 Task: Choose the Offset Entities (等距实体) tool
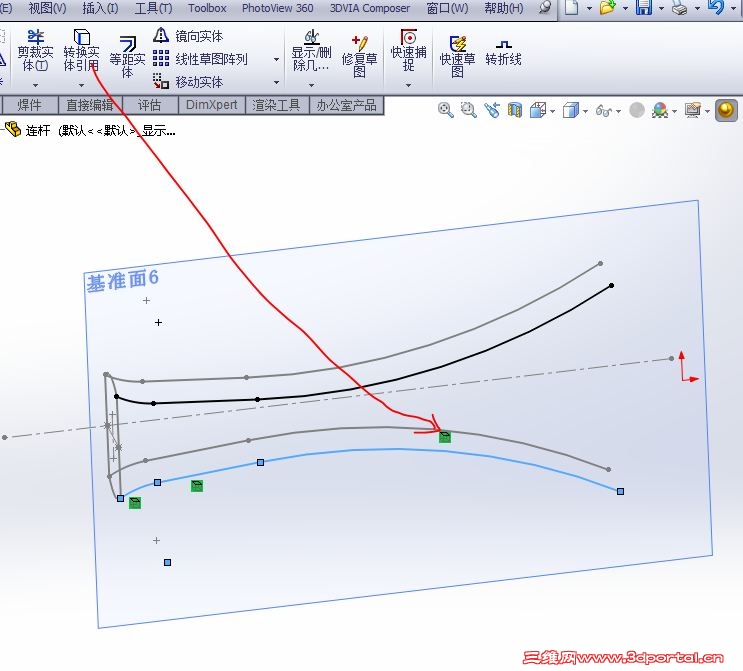point(127,57)
